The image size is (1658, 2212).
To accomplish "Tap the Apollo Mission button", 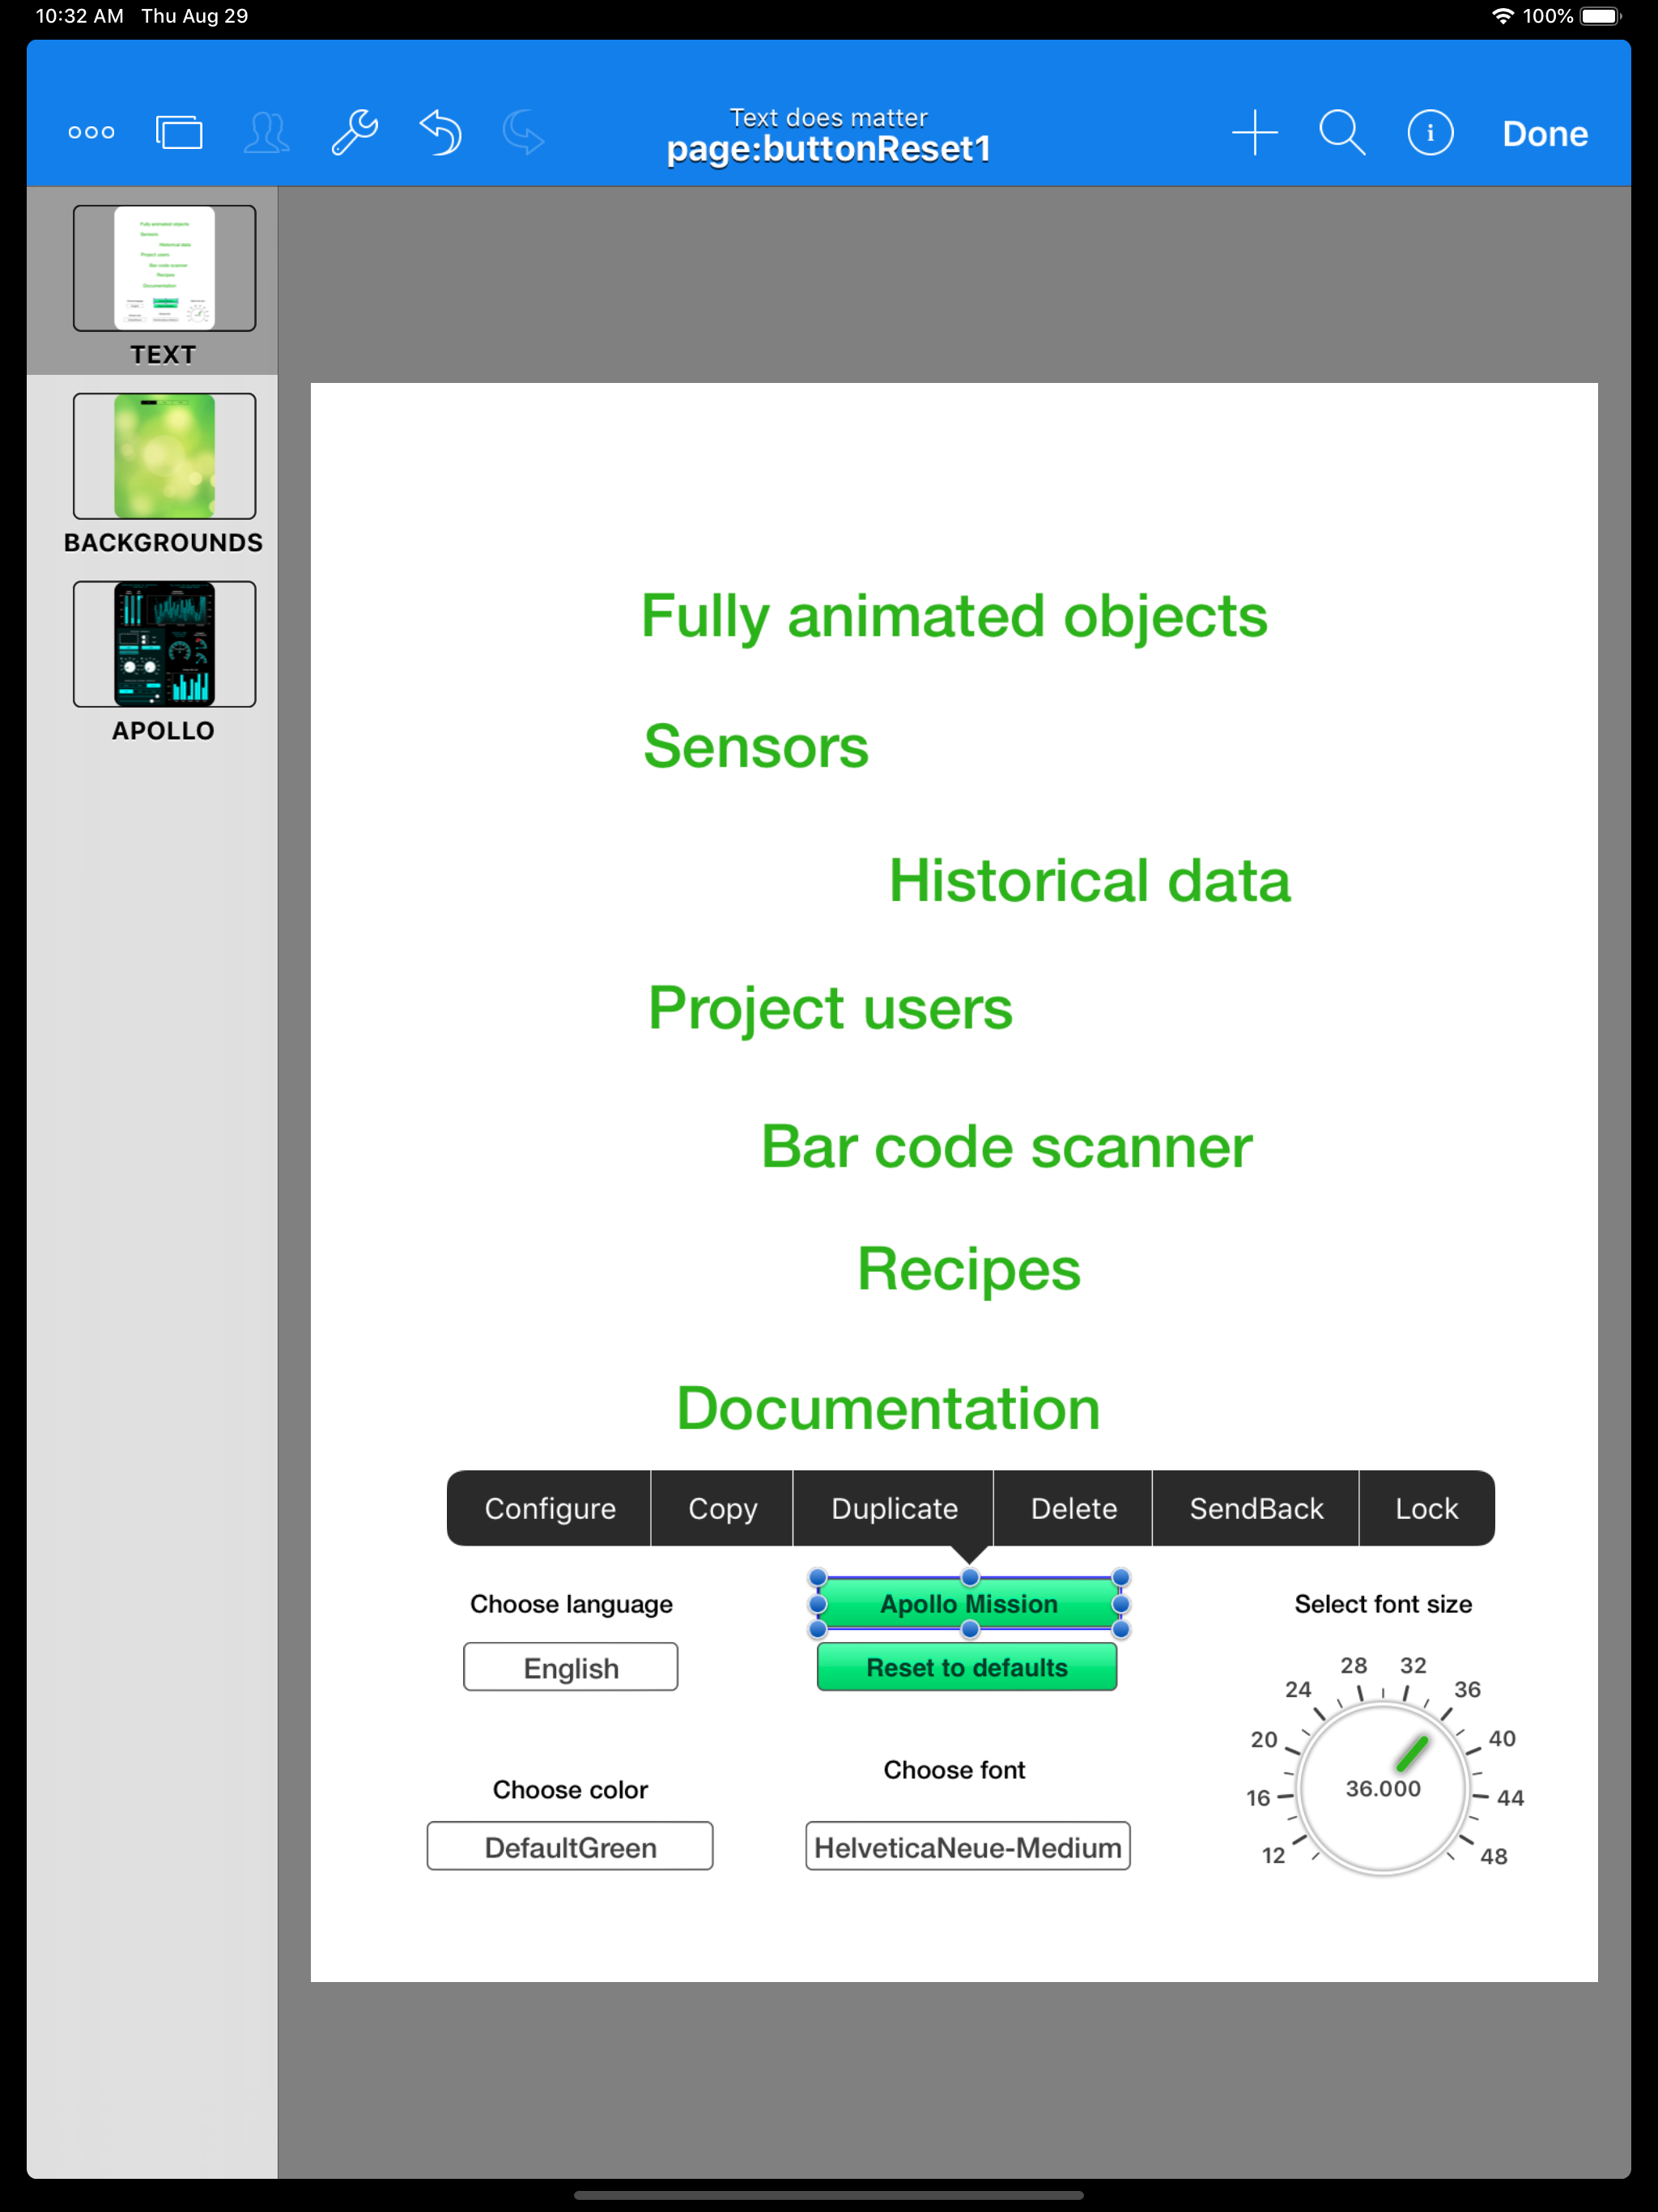I will pyautogui.click(x=968, y=1604).
